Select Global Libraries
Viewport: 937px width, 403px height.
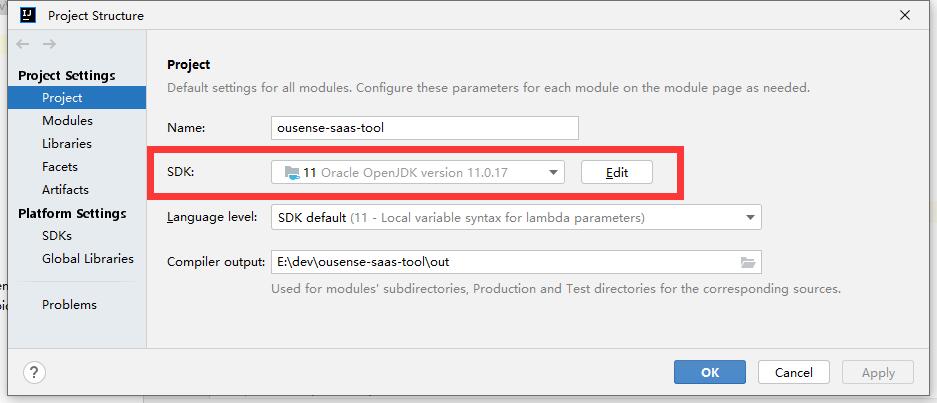pos(87,259)
